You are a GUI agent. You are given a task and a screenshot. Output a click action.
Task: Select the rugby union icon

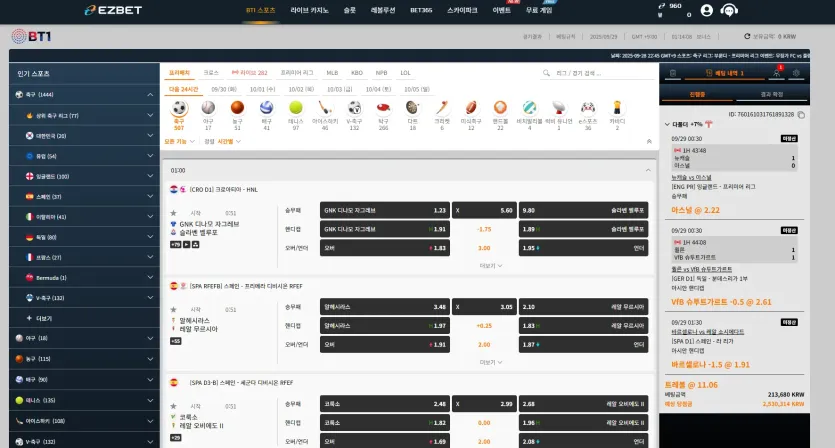pyautogui.click(x=558, y=108)
